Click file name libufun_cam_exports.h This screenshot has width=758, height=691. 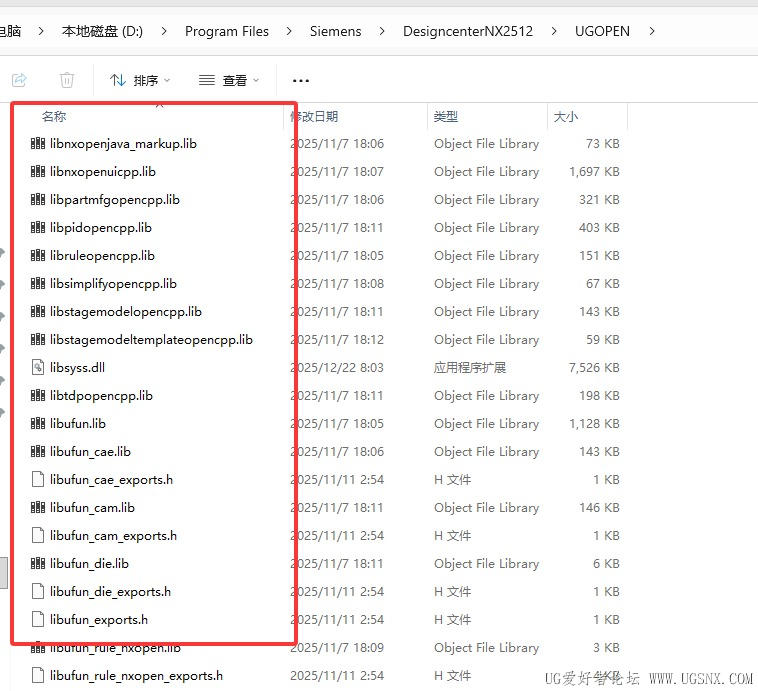coord(114,536)
